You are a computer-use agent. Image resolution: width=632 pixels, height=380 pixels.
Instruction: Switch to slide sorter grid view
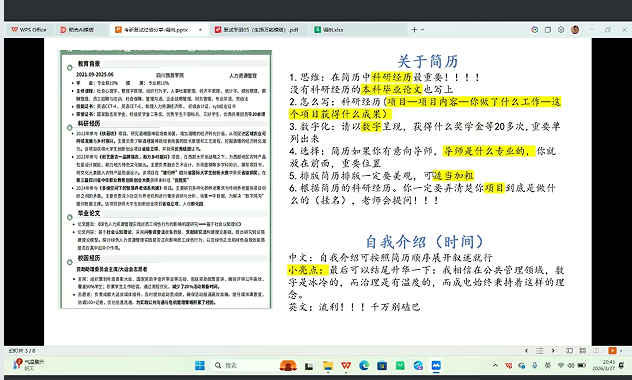click(x=582, y=351)
